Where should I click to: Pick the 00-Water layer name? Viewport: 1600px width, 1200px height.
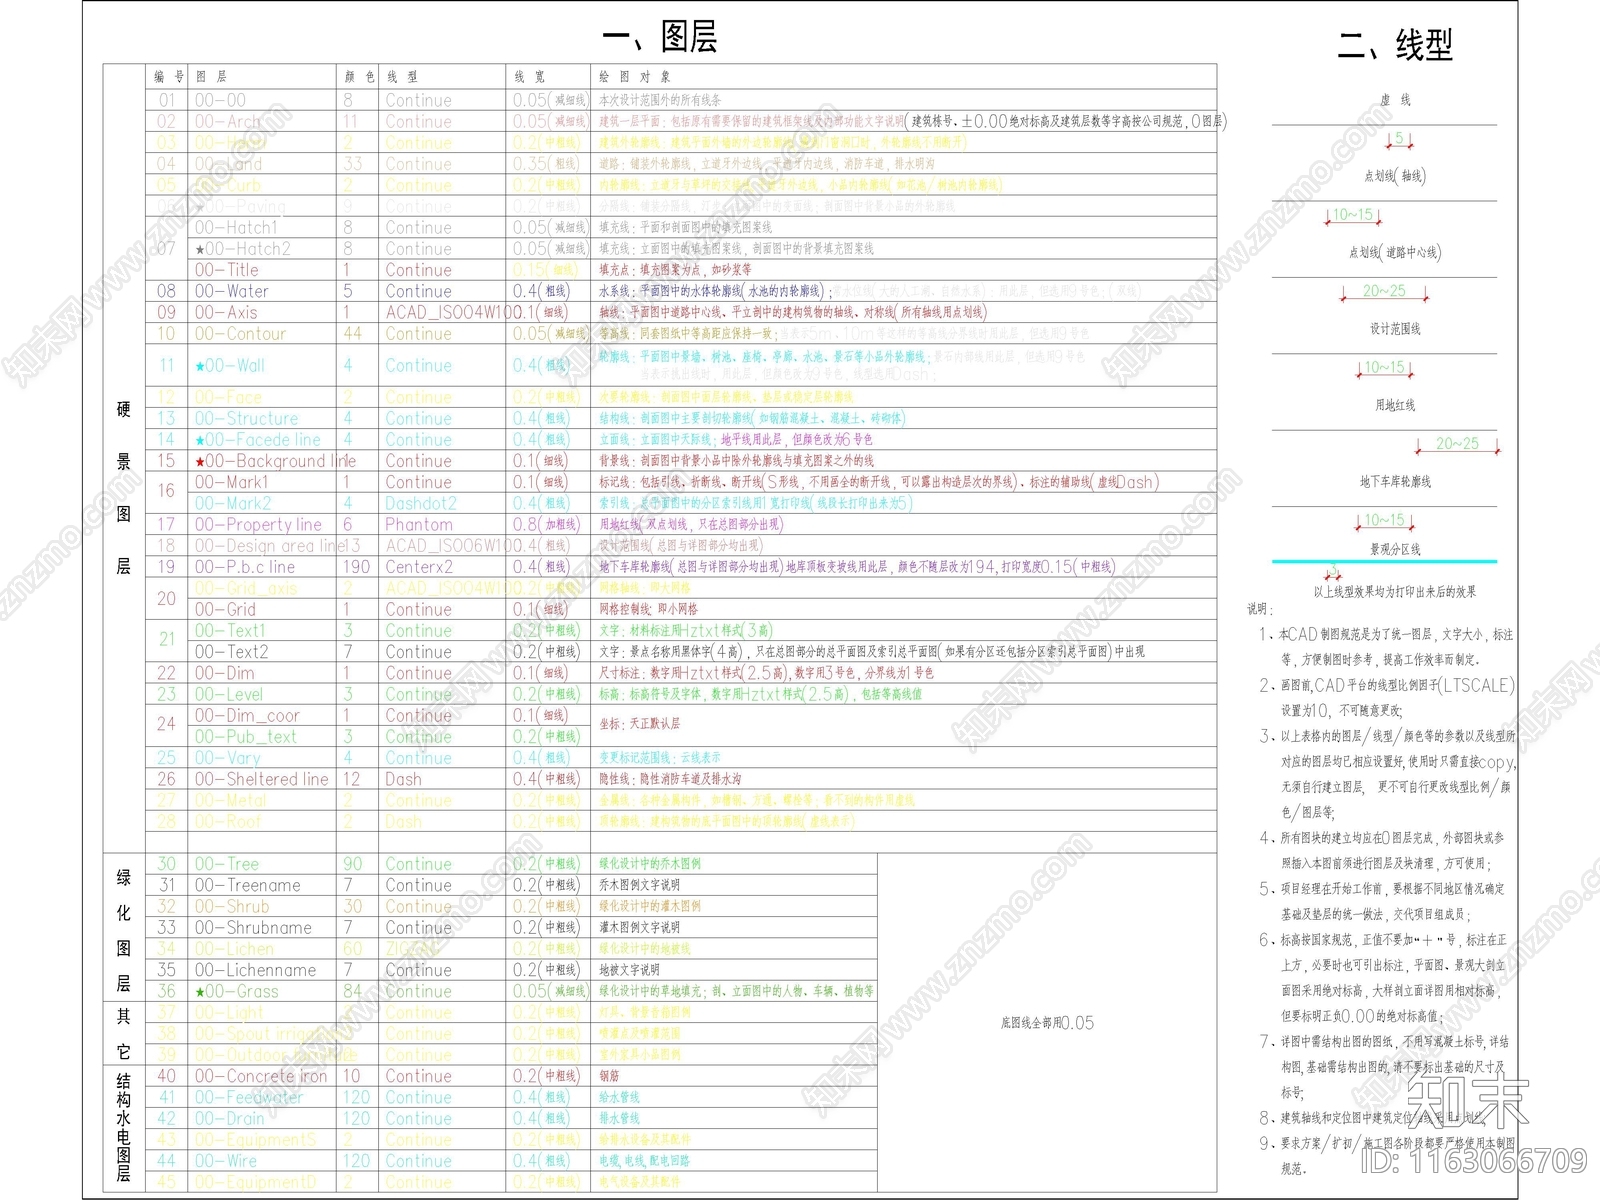[232, 291]
